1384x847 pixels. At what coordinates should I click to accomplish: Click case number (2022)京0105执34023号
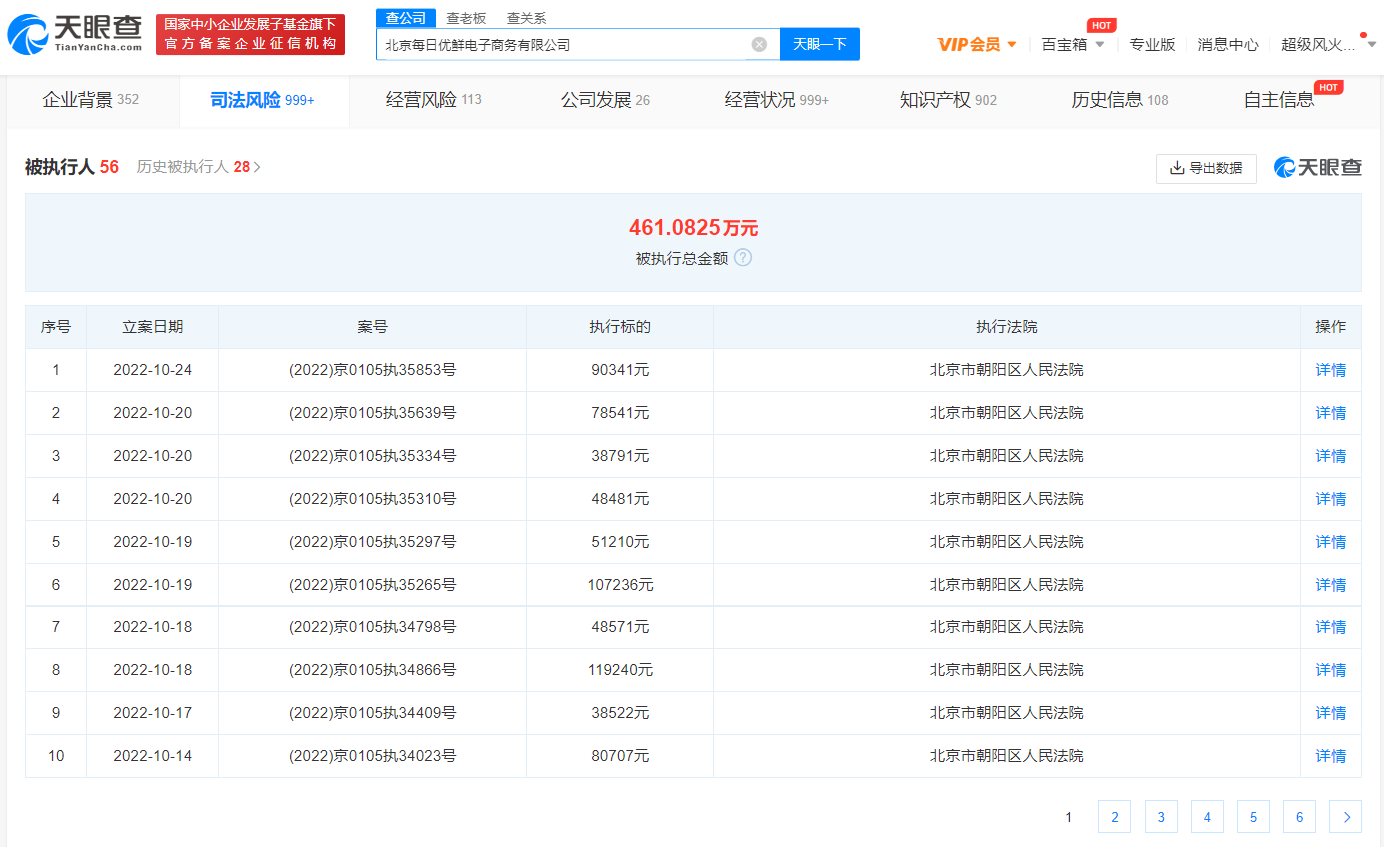tap(373, 756)
